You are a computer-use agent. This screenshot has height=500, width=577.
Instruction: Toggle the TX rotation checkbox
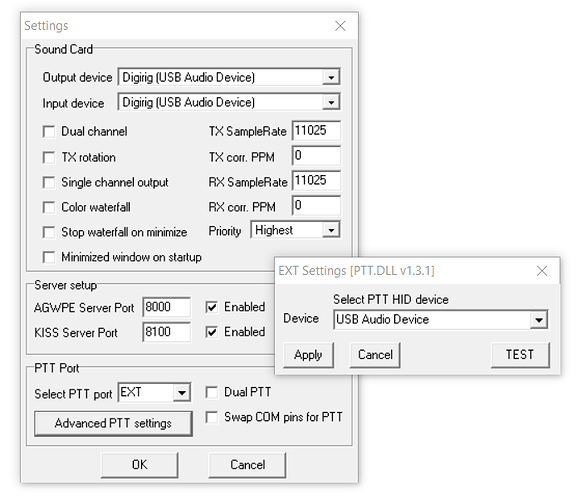(x=49, y=157)
